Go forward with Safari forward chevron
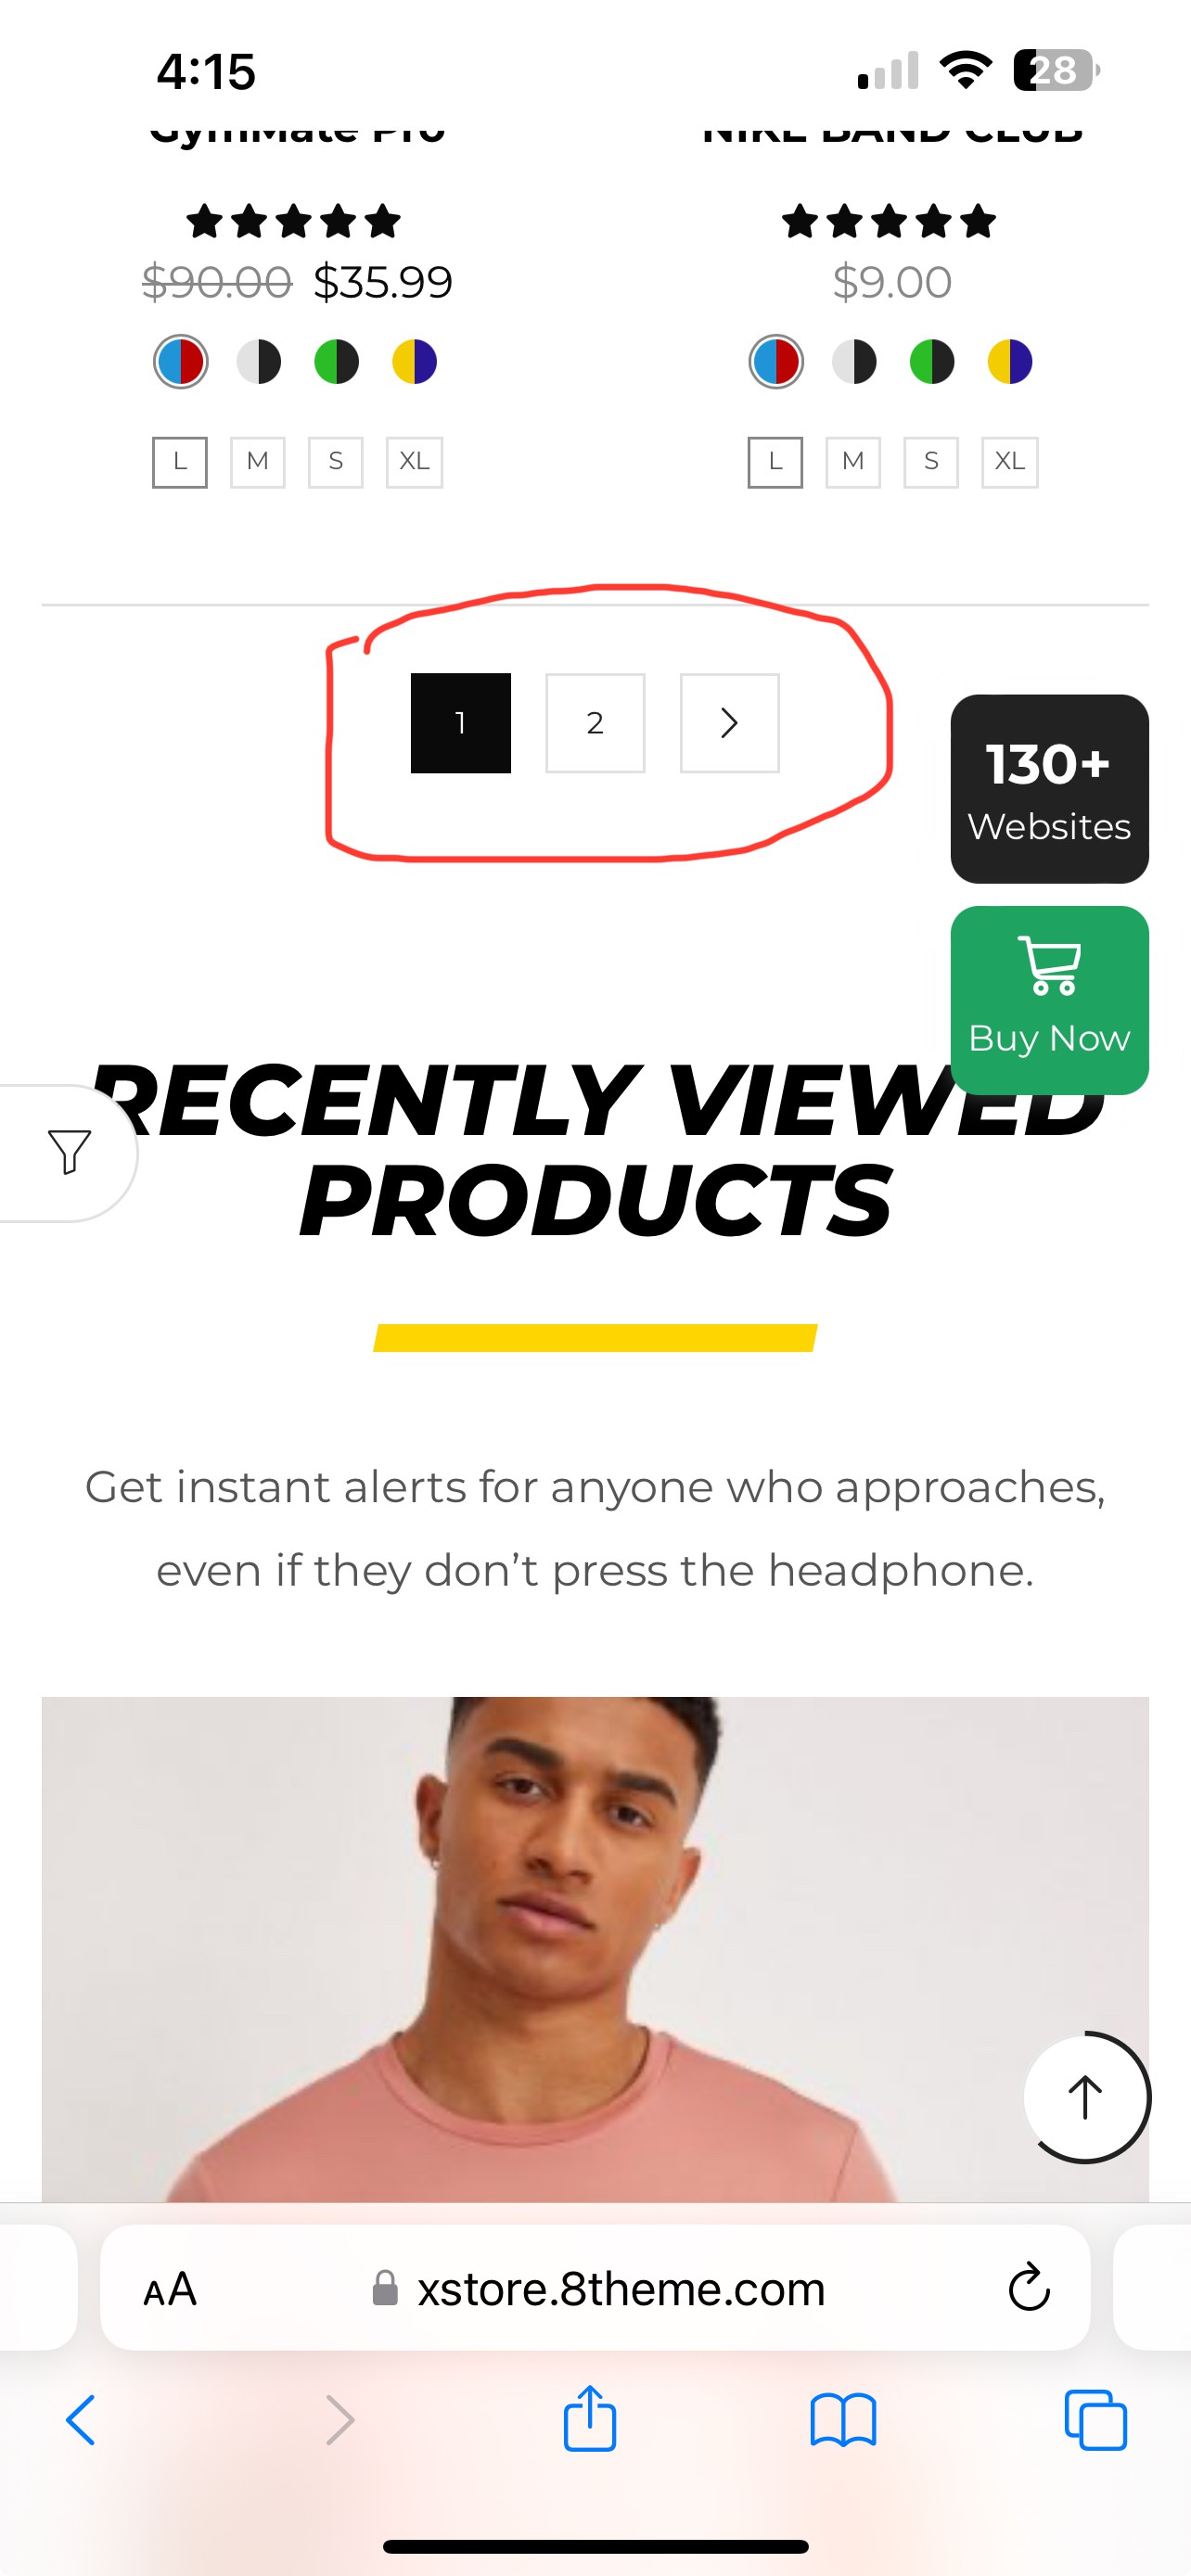1191x2576 pixels. [341, 2421]
